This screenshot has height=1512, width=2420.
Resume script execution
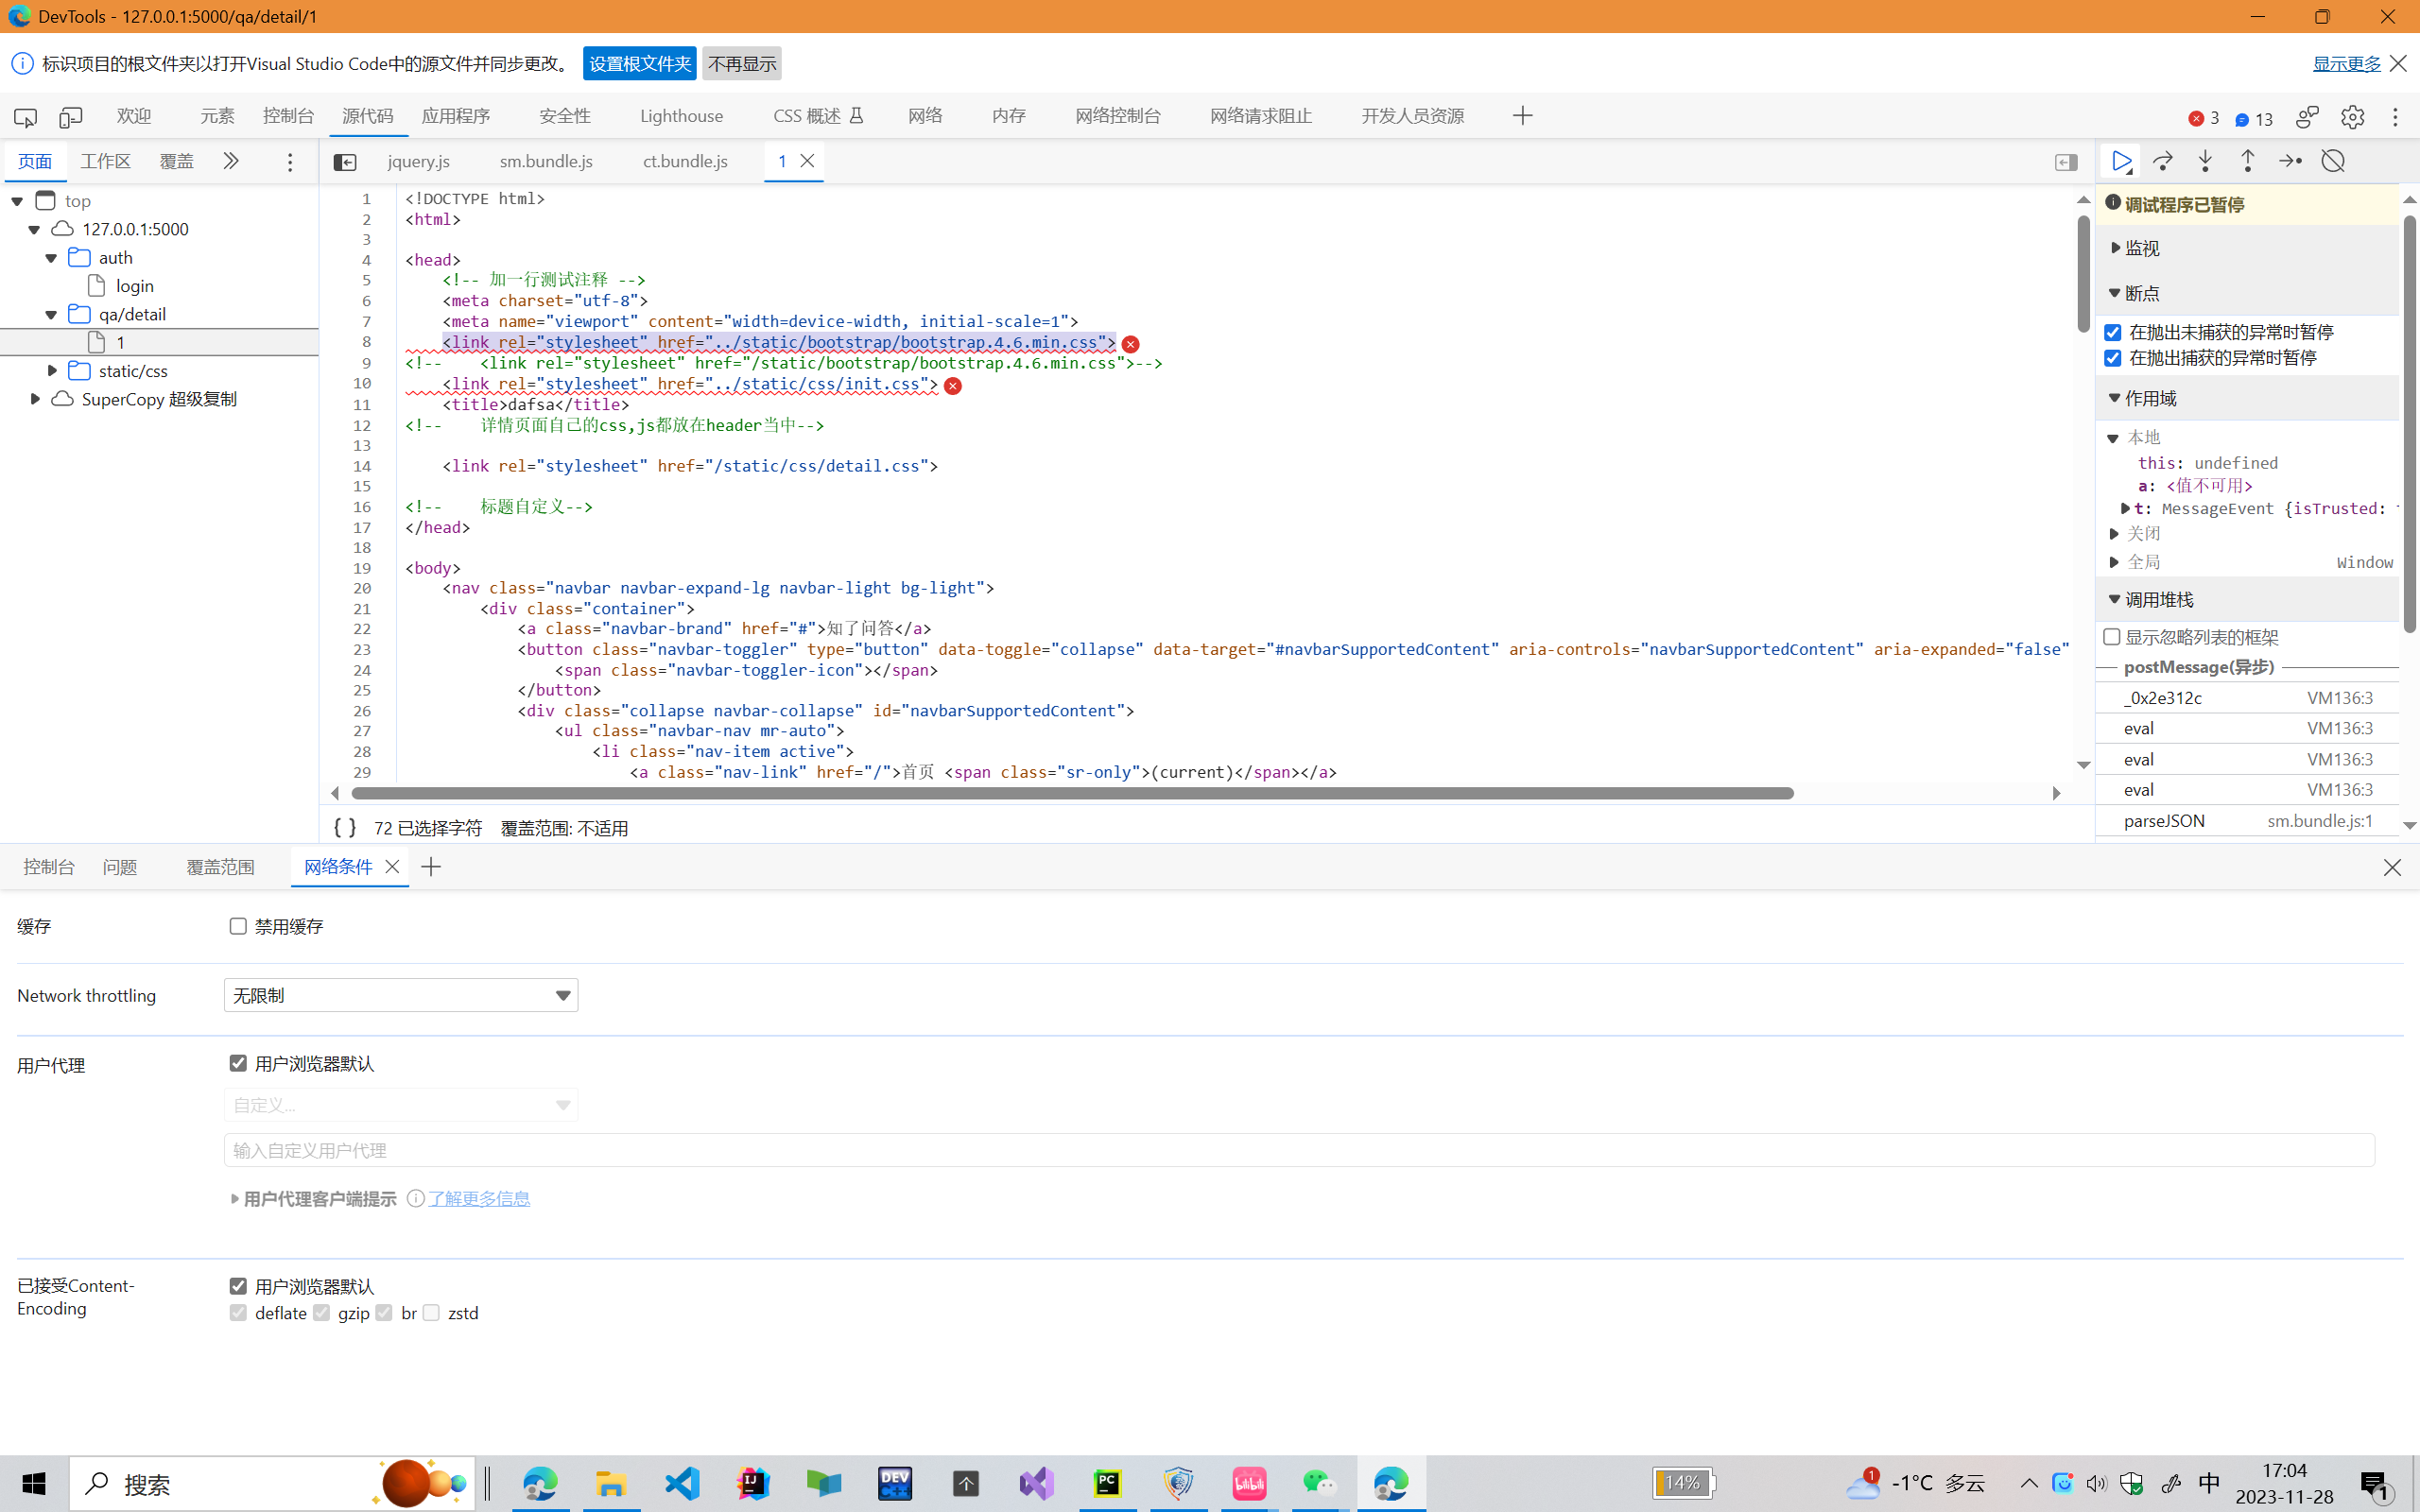pyautogui.click(x=2121, y=161)
